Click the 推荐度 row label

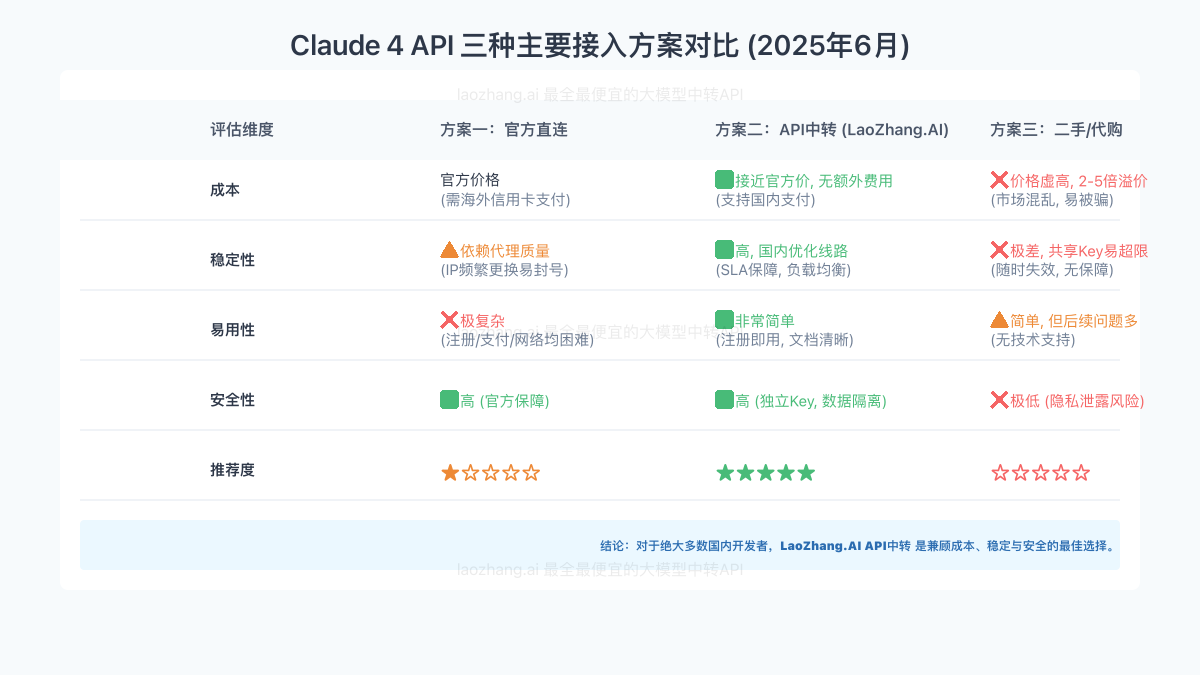pos(232,470)
